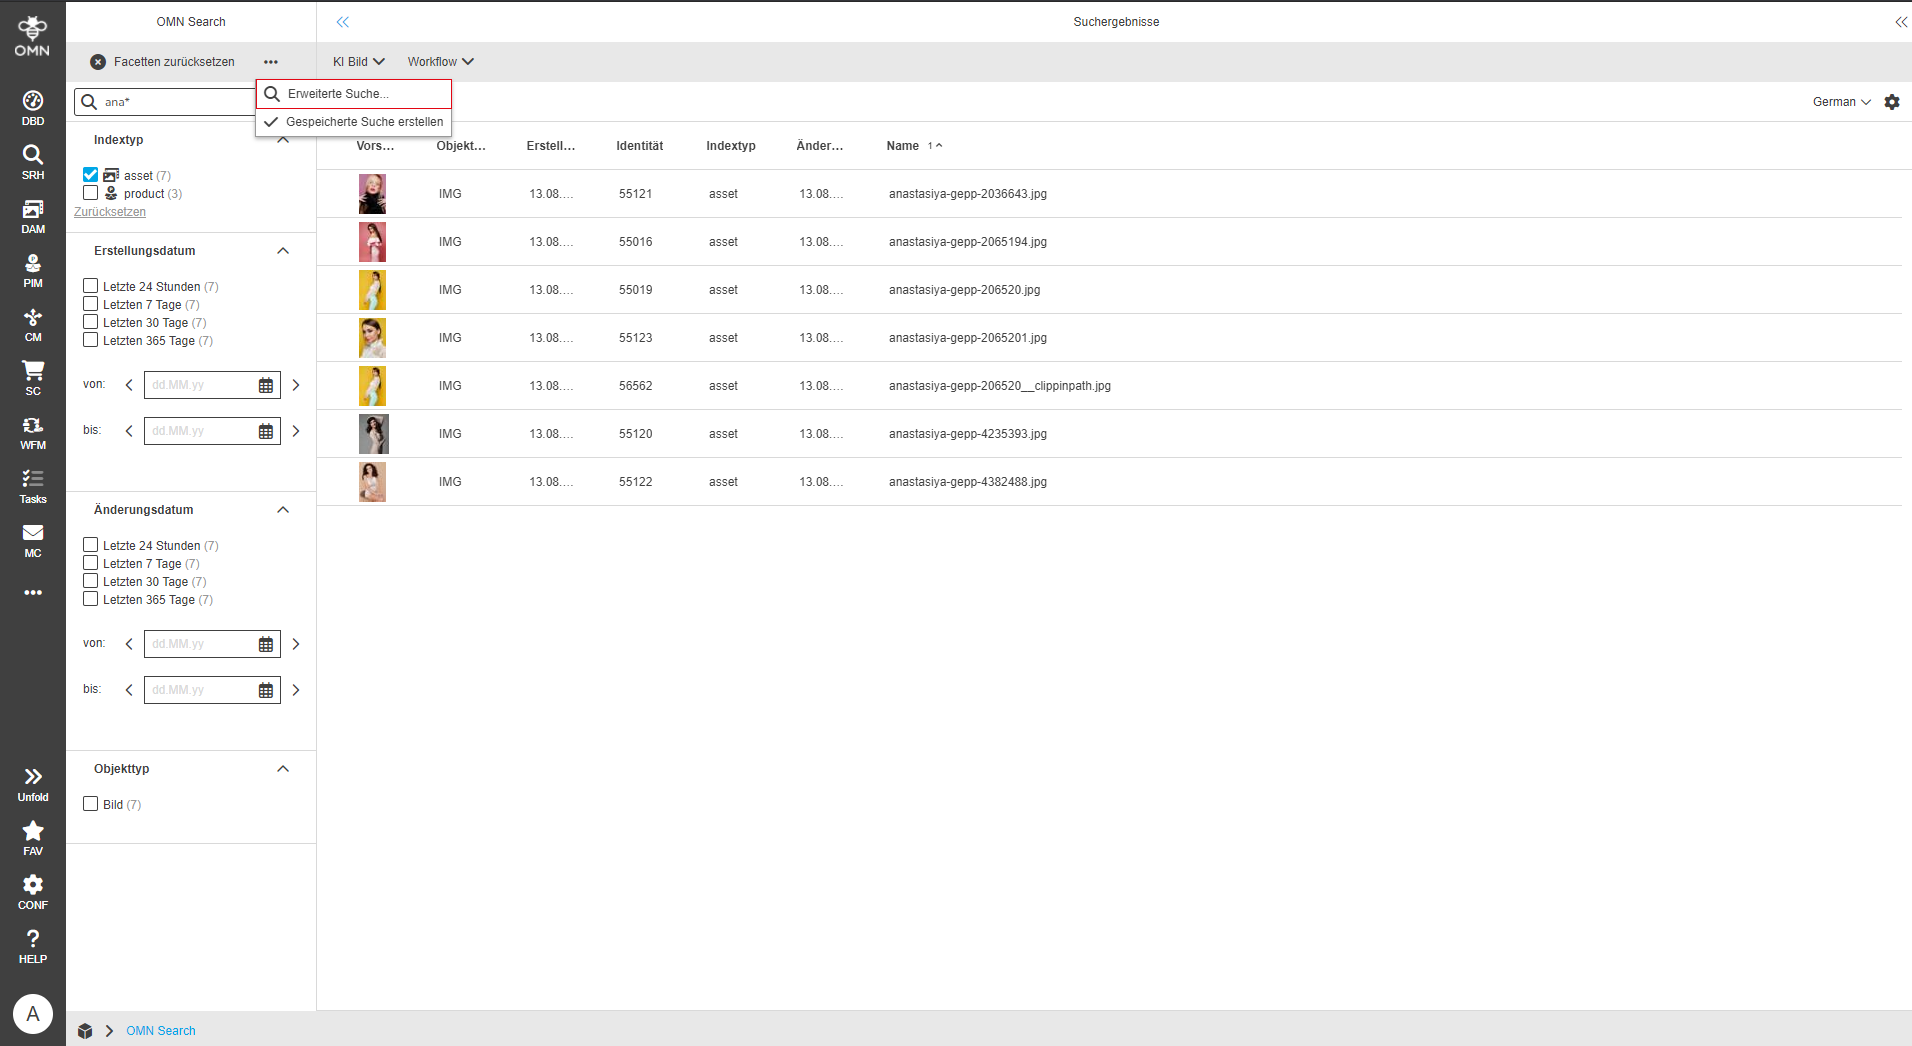The width and height of the screenshot is (1912, 1046).
Task: Open the thumbnail of anastasiya-gepp-2036643.jpg
Action: coord(373,193)
